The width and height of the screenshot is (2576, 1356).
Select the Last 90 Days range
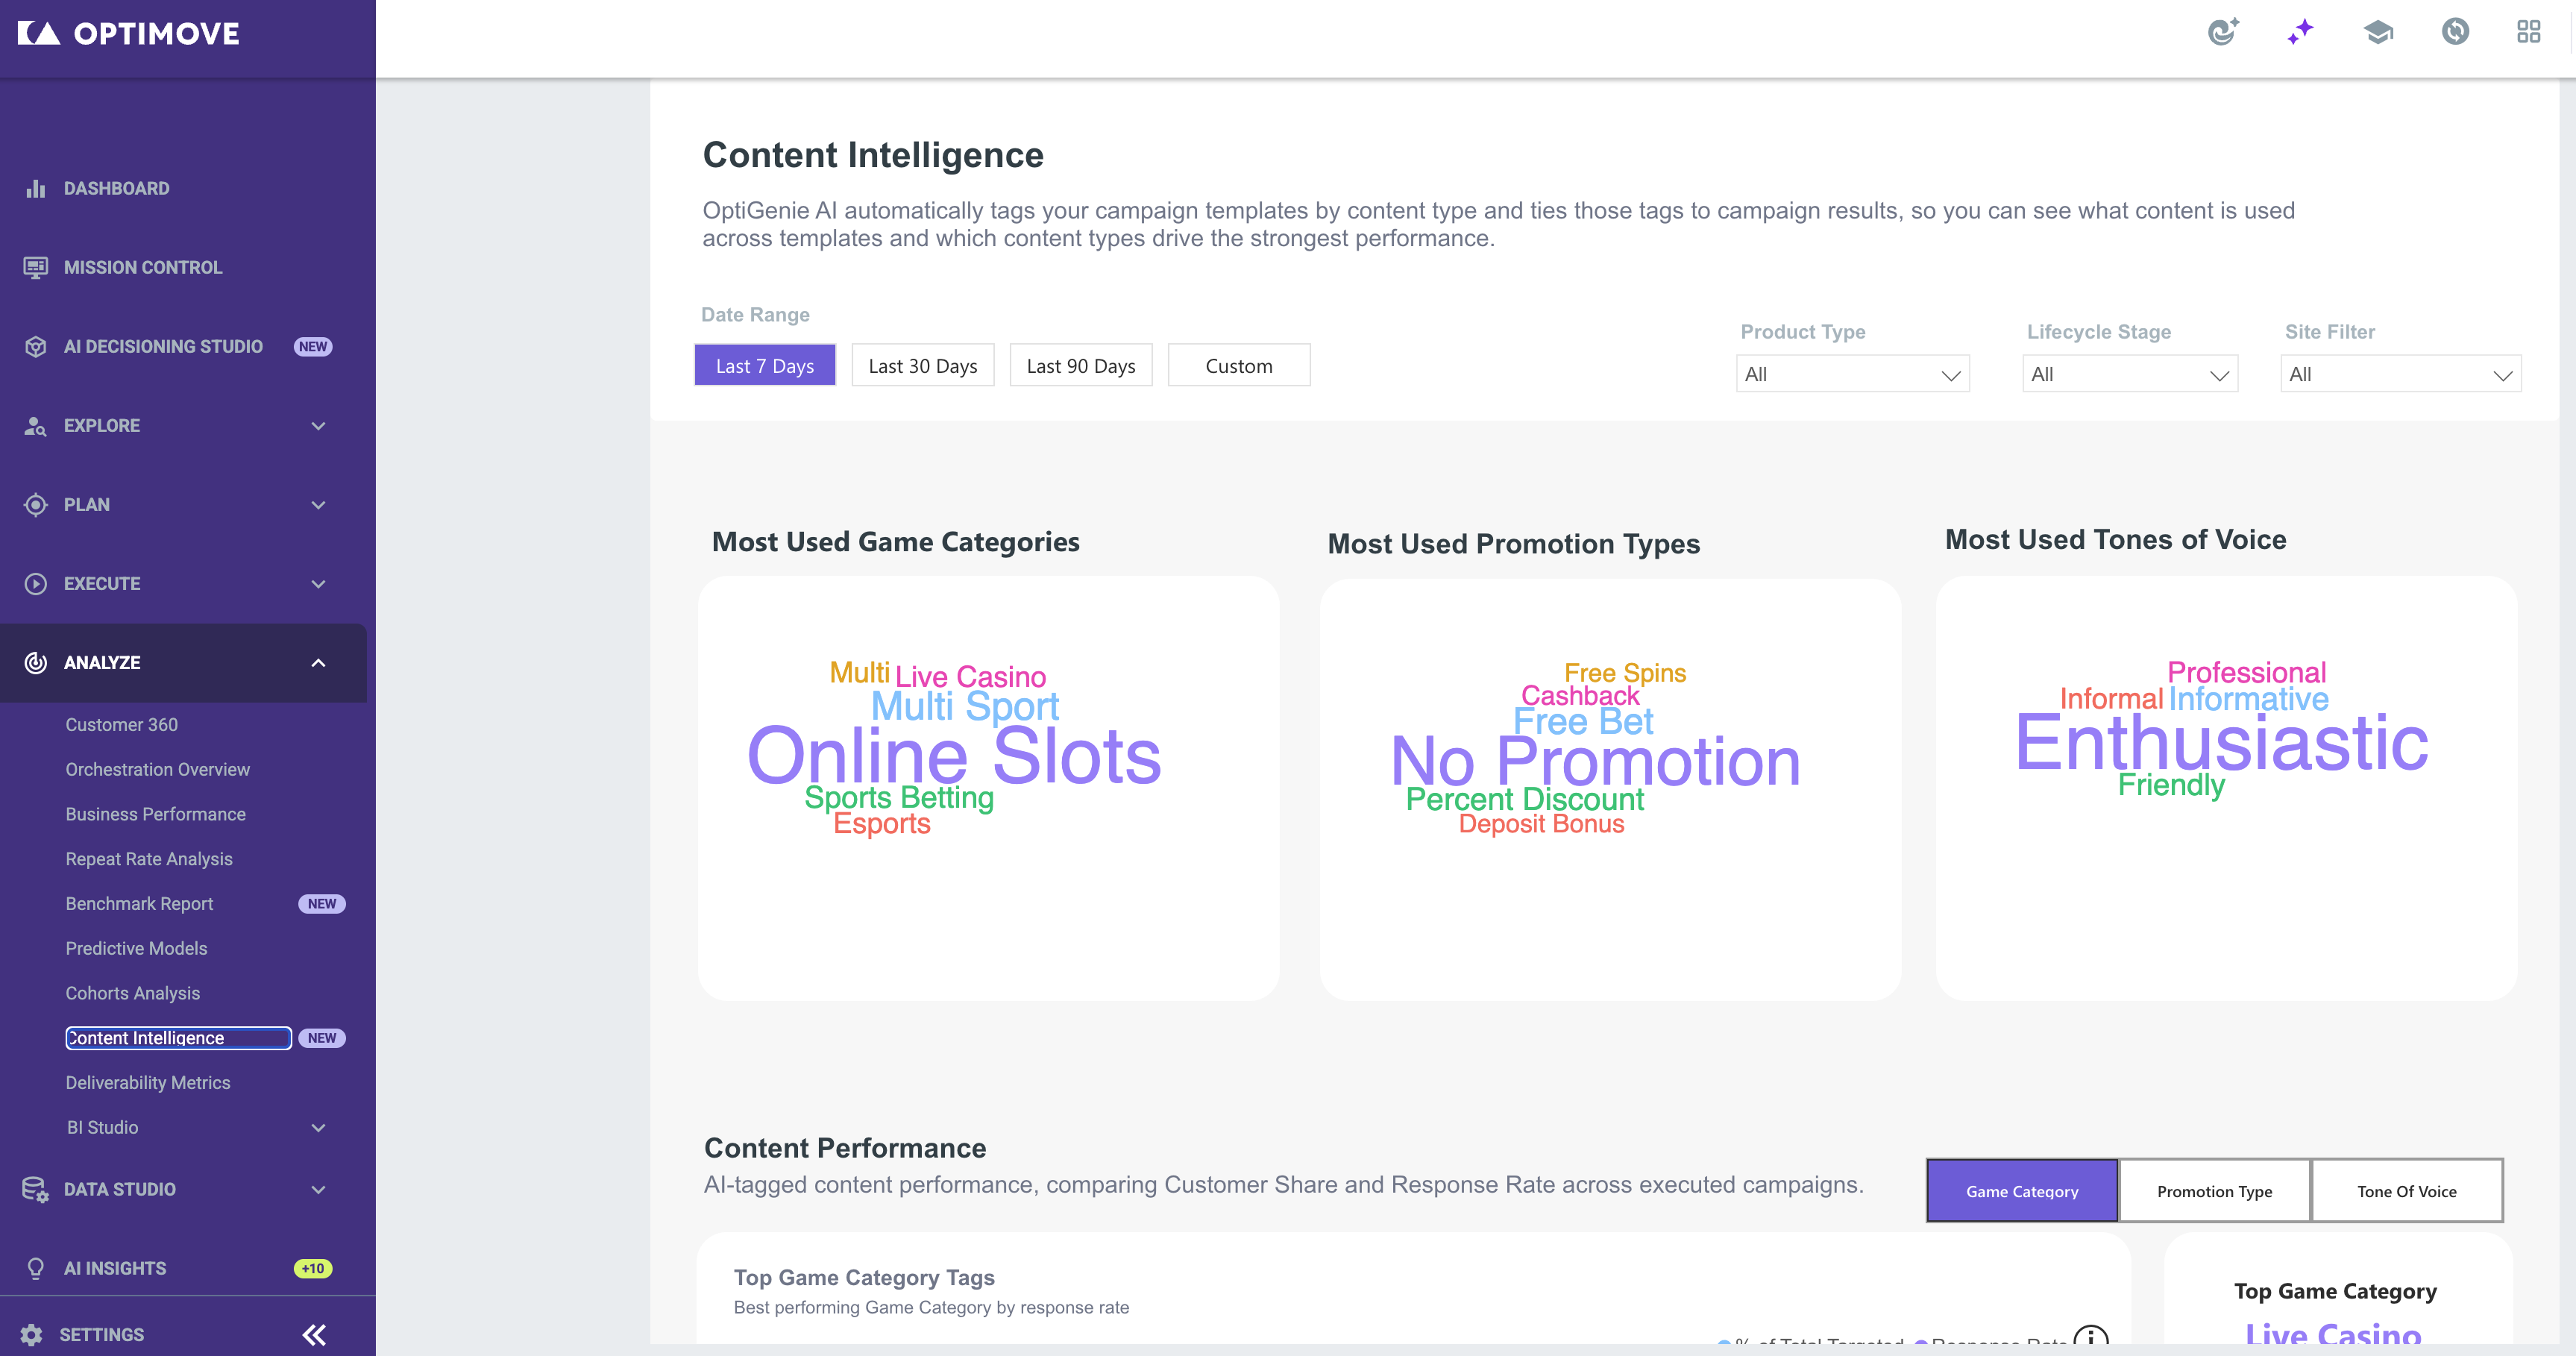[1080, 366]
